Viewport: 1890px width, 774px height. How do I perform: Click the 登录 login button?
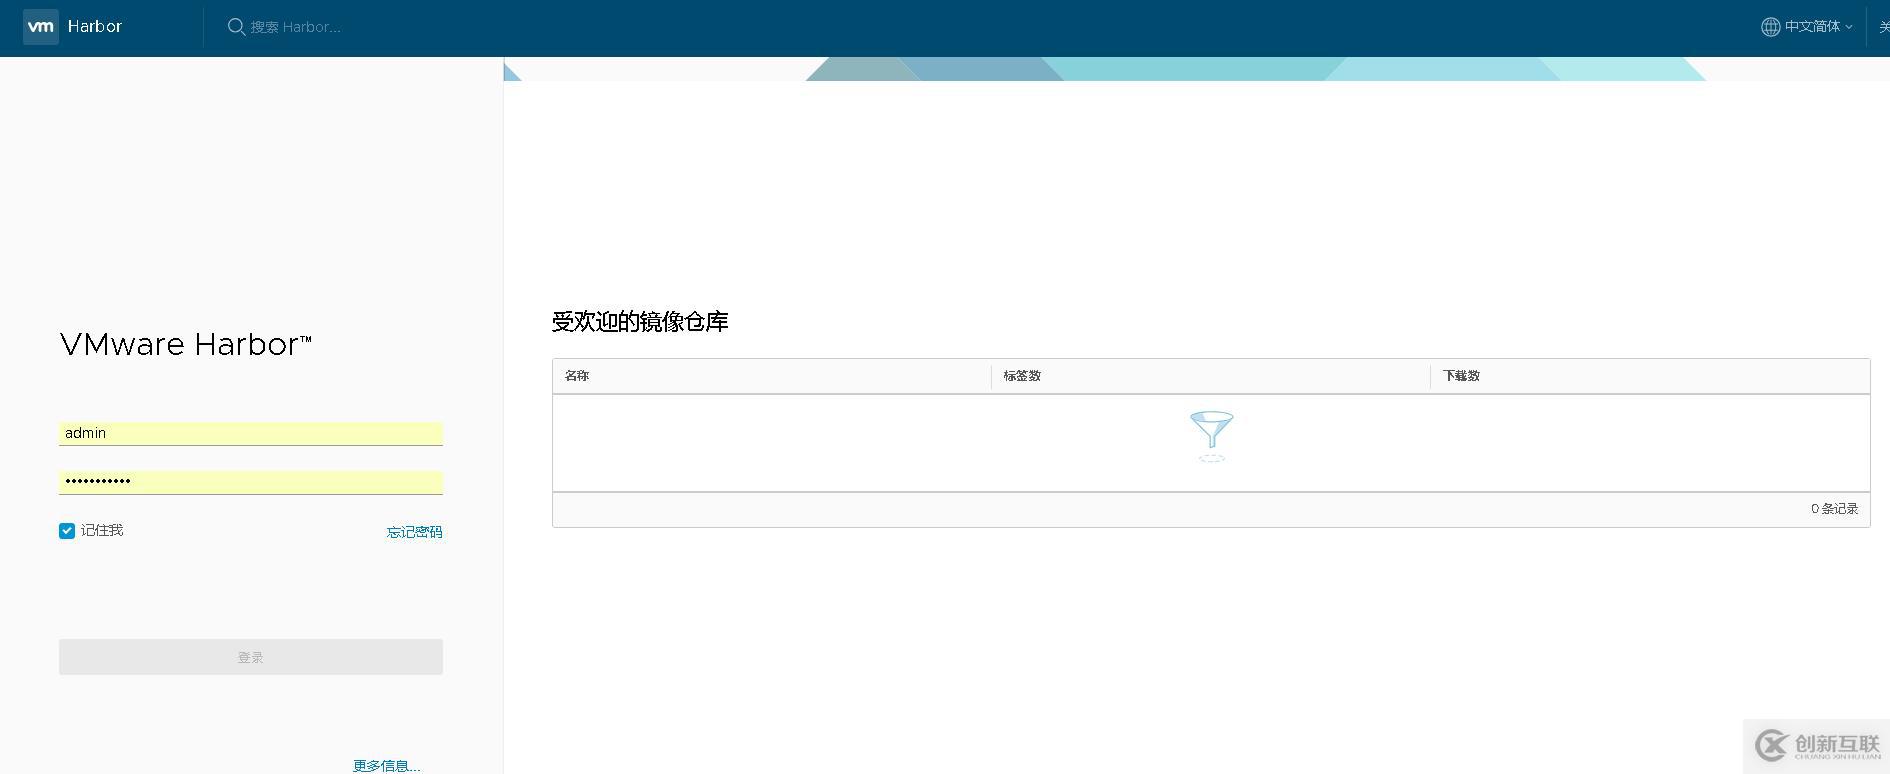click(x=251, y=657)
